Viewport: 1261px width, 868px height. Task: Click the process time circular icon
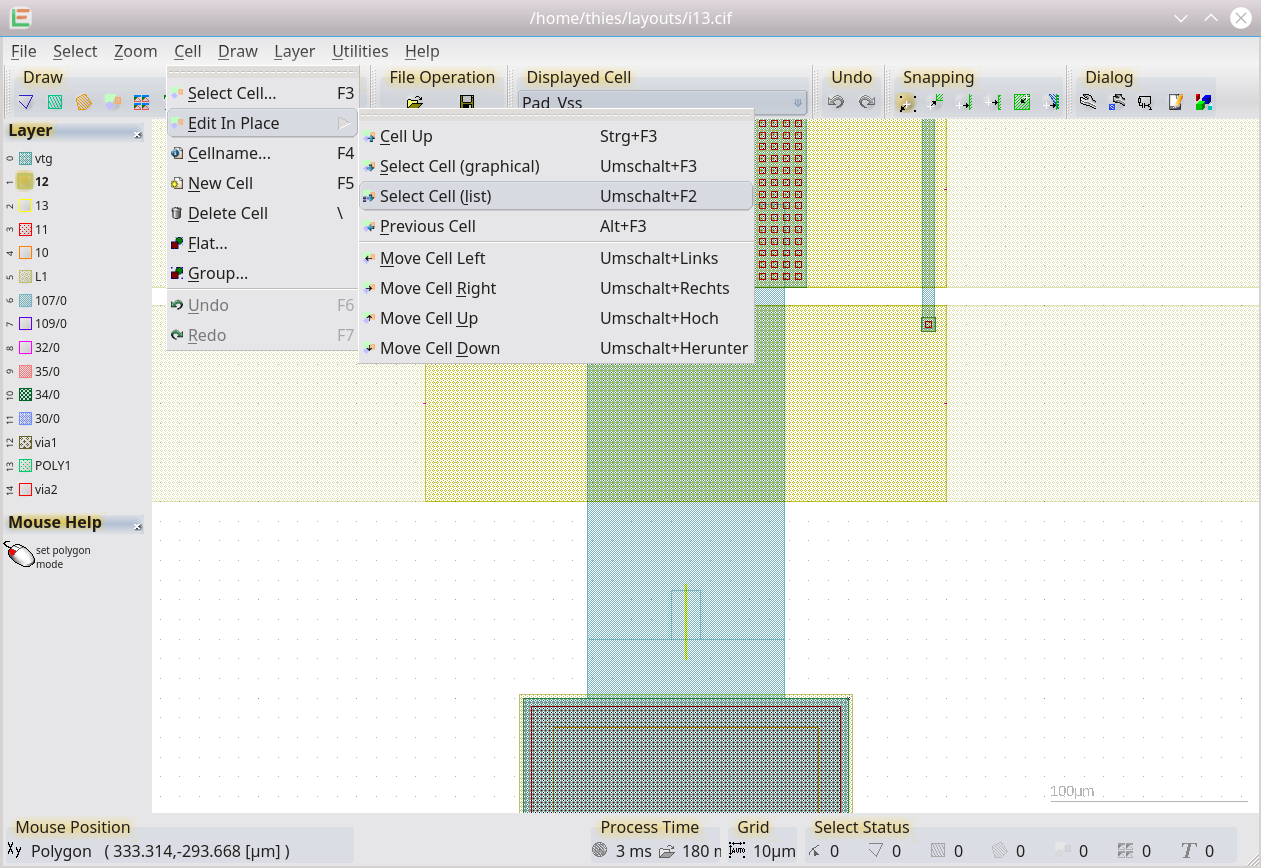[x=599, y=851]
